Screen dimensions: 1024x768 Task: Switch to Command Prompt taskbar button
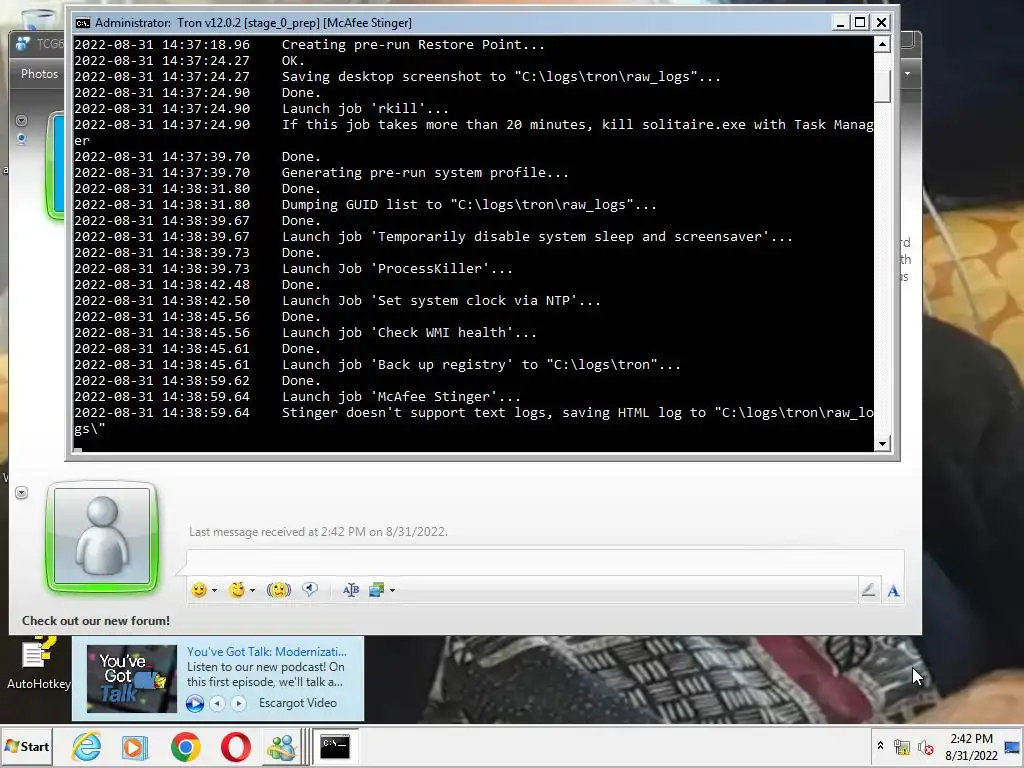coord(335,746)
